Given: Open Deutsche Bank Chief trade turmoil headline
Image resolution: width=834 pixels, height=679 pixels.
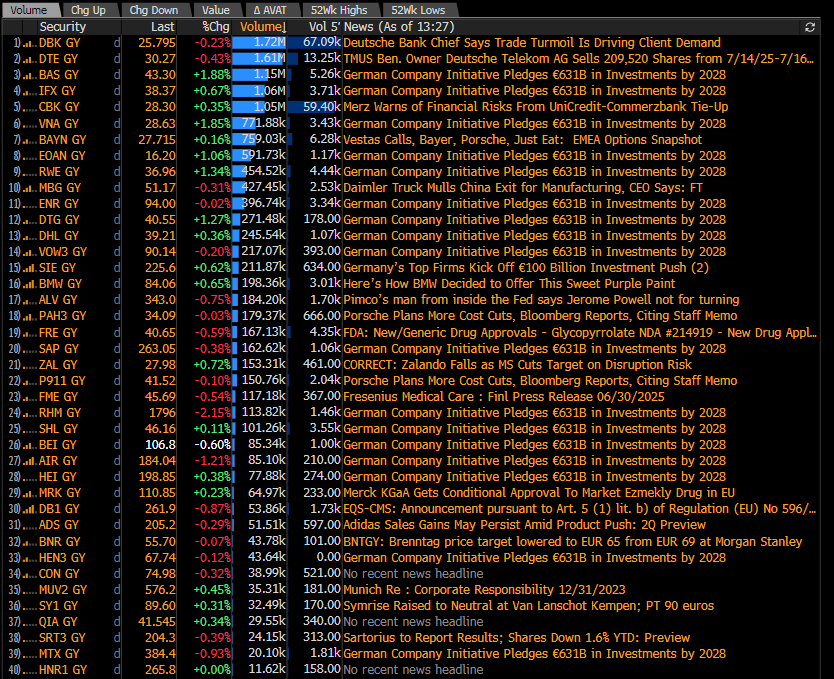Looking at the screenshot, I should pyautogui.click(x=532, y=43).
